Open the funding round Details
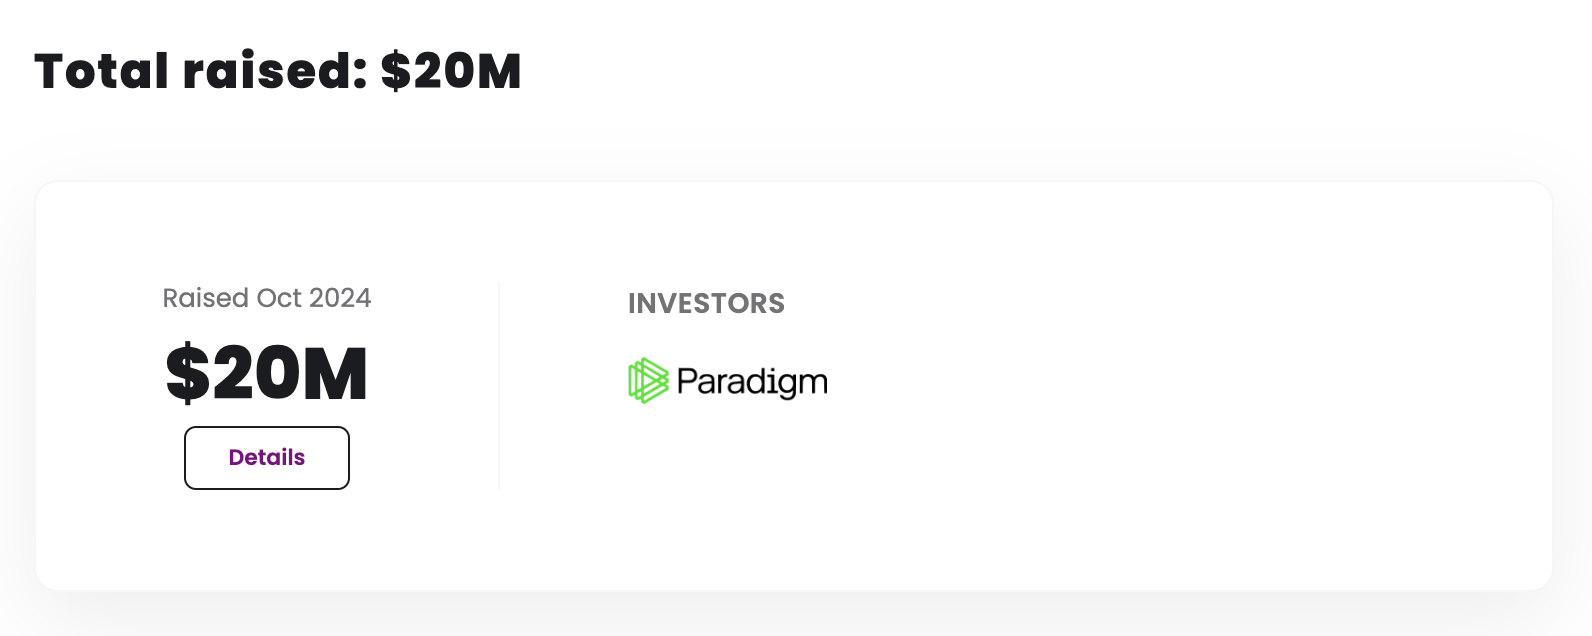The image size is (1592, 636). pos(267,458)
